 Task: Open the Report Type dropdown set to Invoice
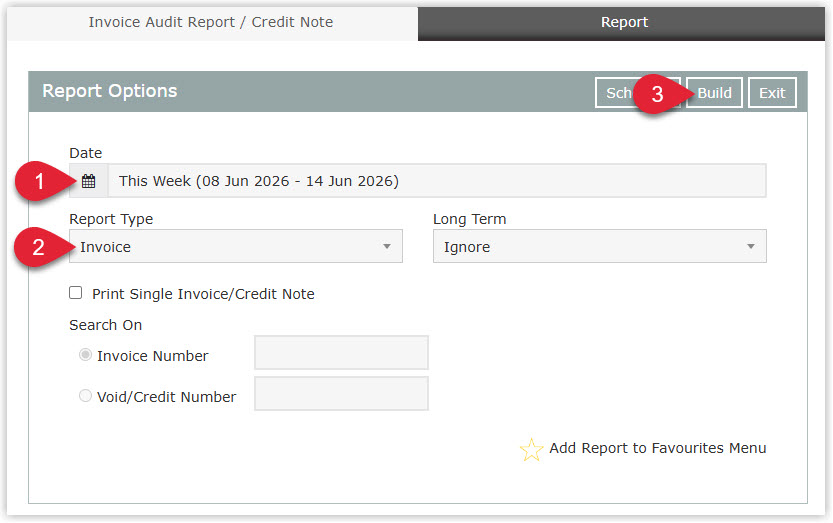click(236, 247)
